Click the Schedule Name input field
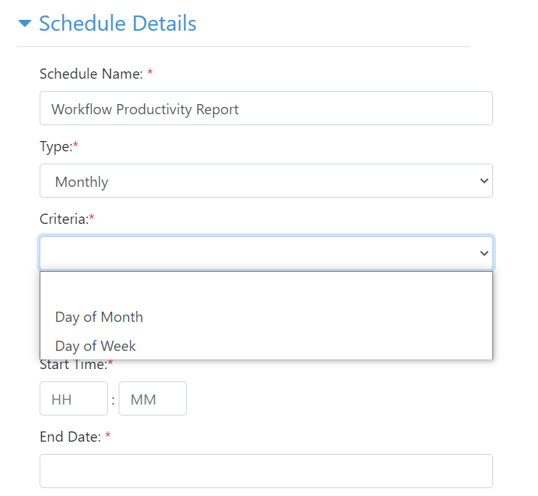 266,108
